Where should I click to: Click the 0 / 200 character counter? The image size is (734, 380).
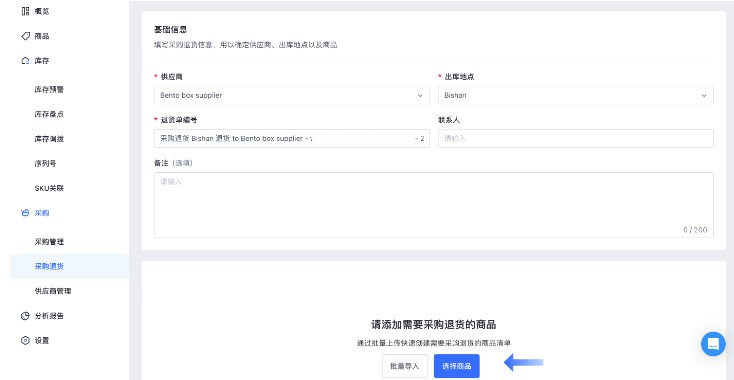click(695, 230)
